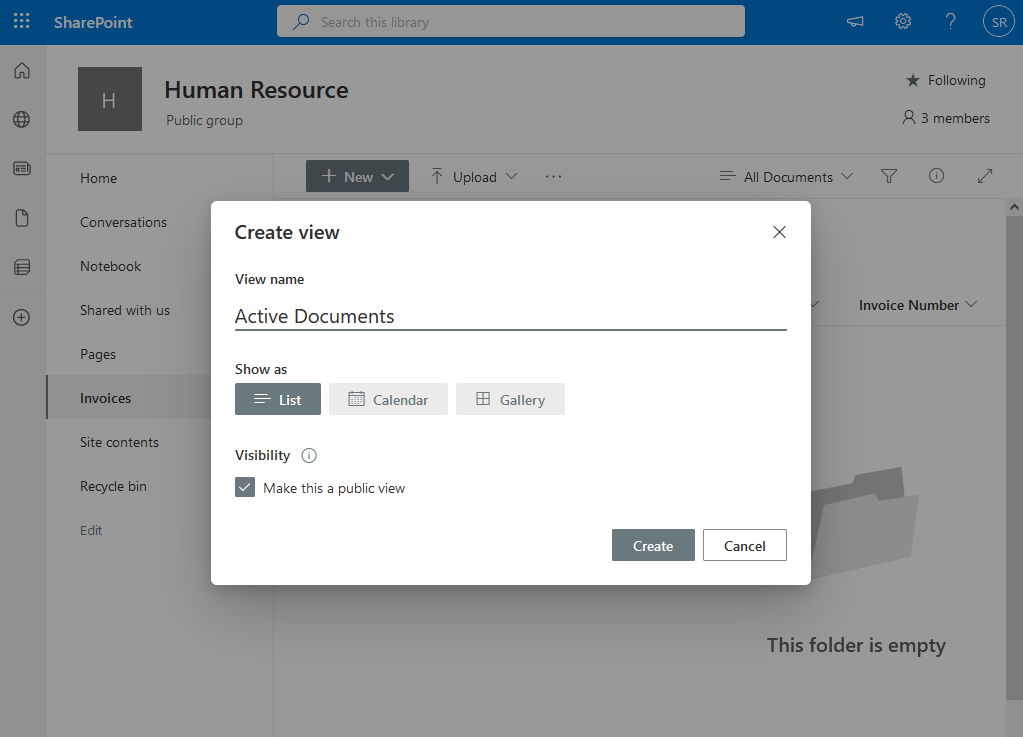Open the create site plus icon

coord(21,317)
